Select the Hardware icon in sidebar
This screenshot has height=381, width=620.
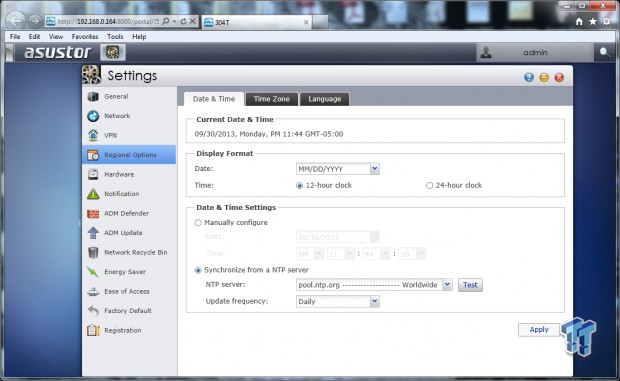point(93,174)
